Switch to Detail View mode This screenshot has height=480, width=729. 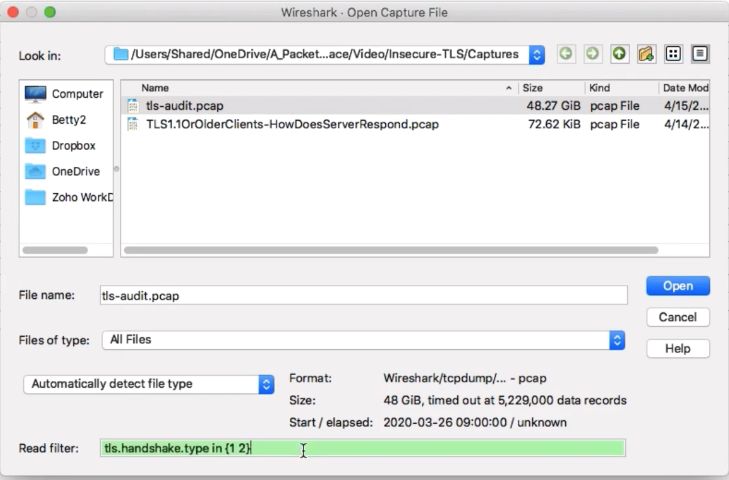click(x=700, y=54)
